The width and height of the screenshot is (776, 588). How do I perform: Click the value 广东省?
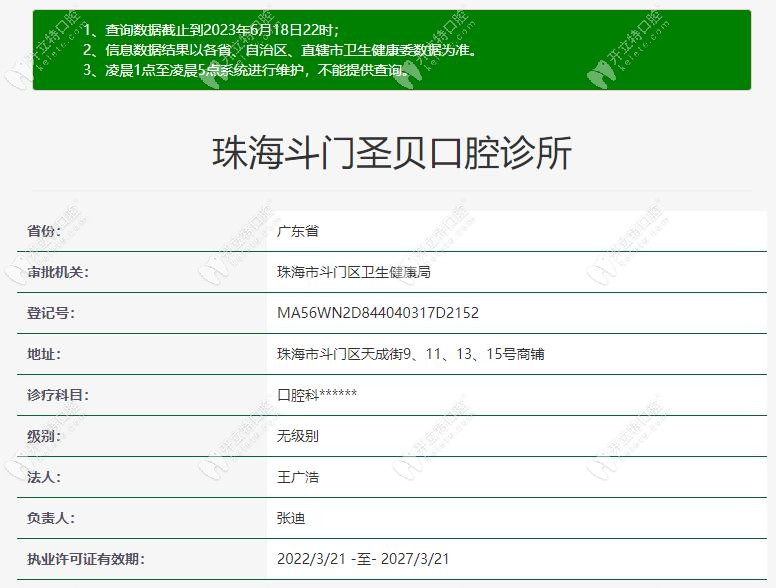pos(297,231)
